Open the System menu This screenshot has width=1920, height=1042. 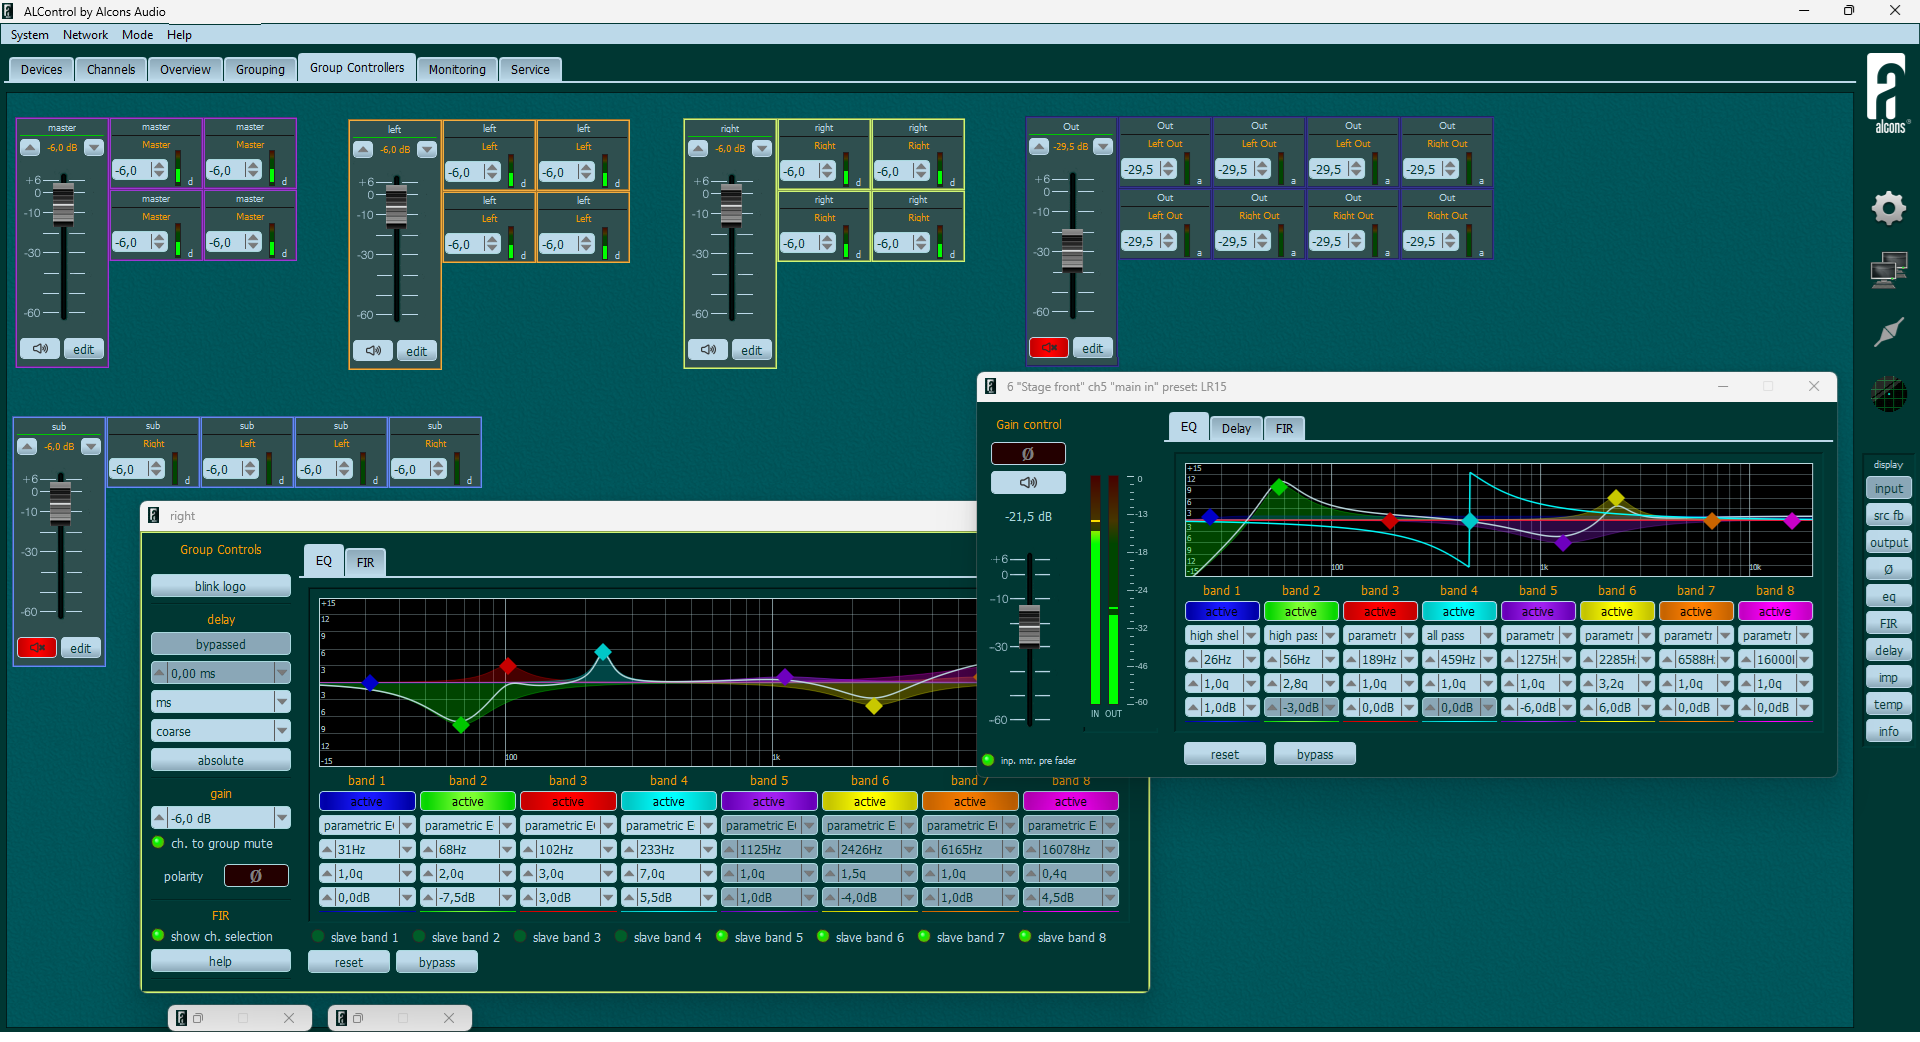click(x=29, y=35)
